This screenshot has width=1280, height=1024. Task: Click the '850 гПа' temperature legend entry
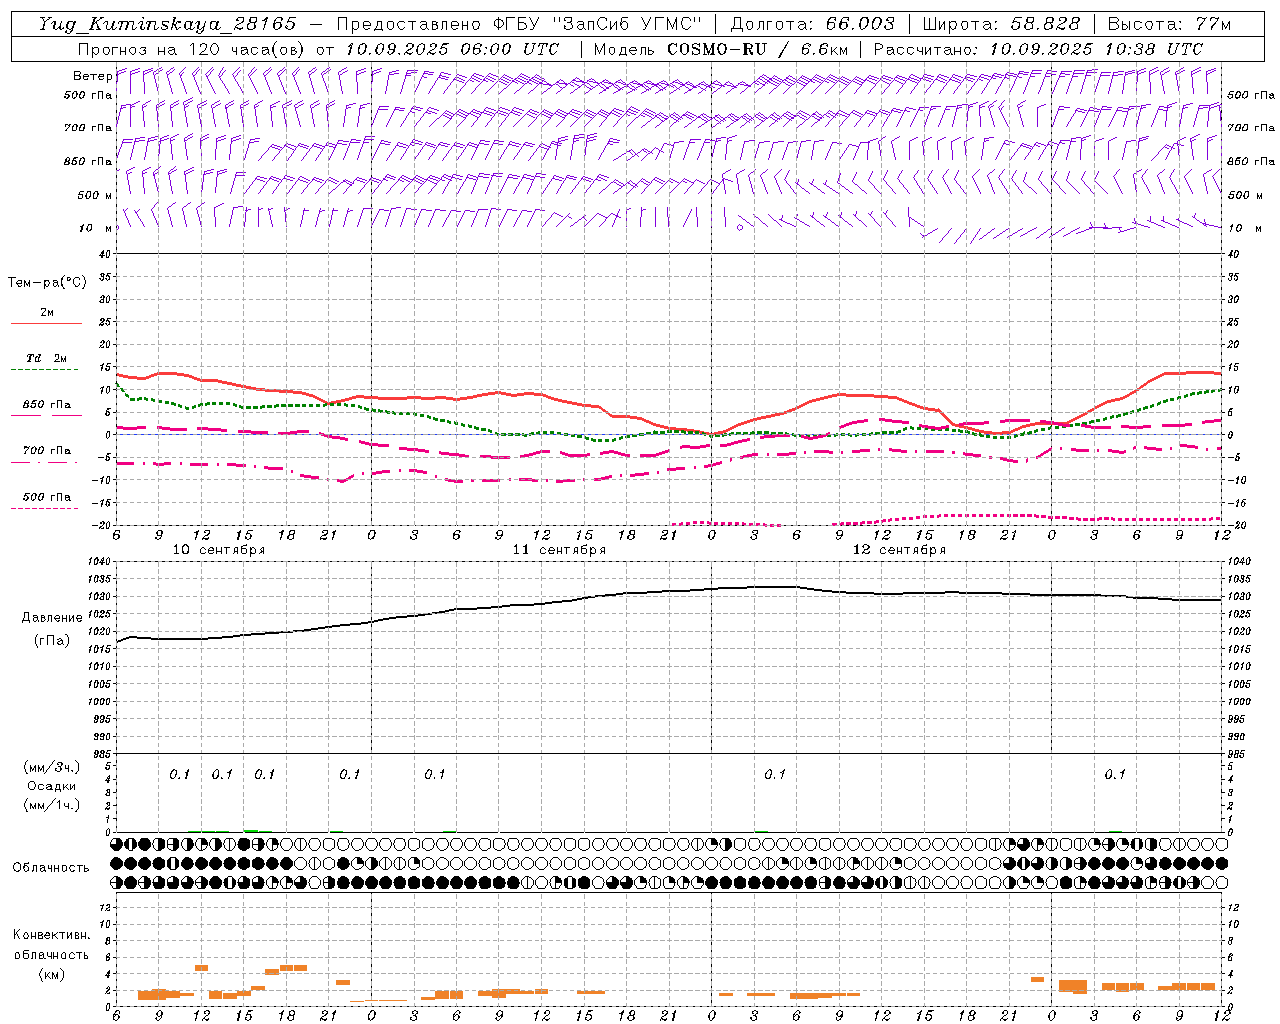tap(47, 405)
